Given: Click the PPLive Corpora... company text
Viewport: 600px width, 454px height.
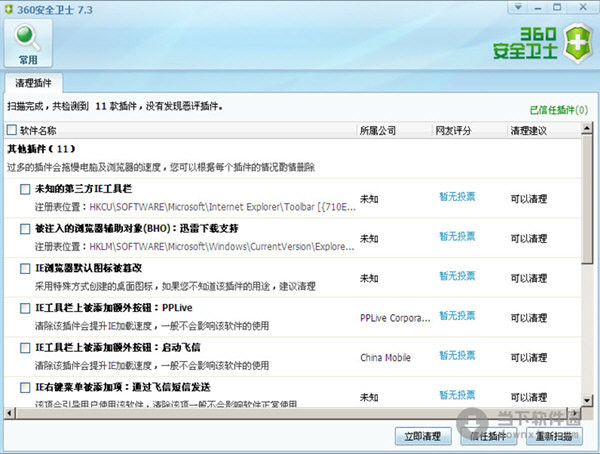Looking at the screenshot, I should tap(395, 318).
